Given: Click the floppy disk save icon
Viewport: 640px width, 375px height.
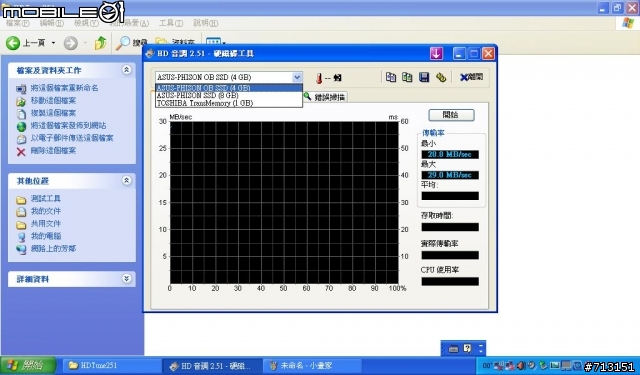Looking at the screenshot, I should 424,77.
